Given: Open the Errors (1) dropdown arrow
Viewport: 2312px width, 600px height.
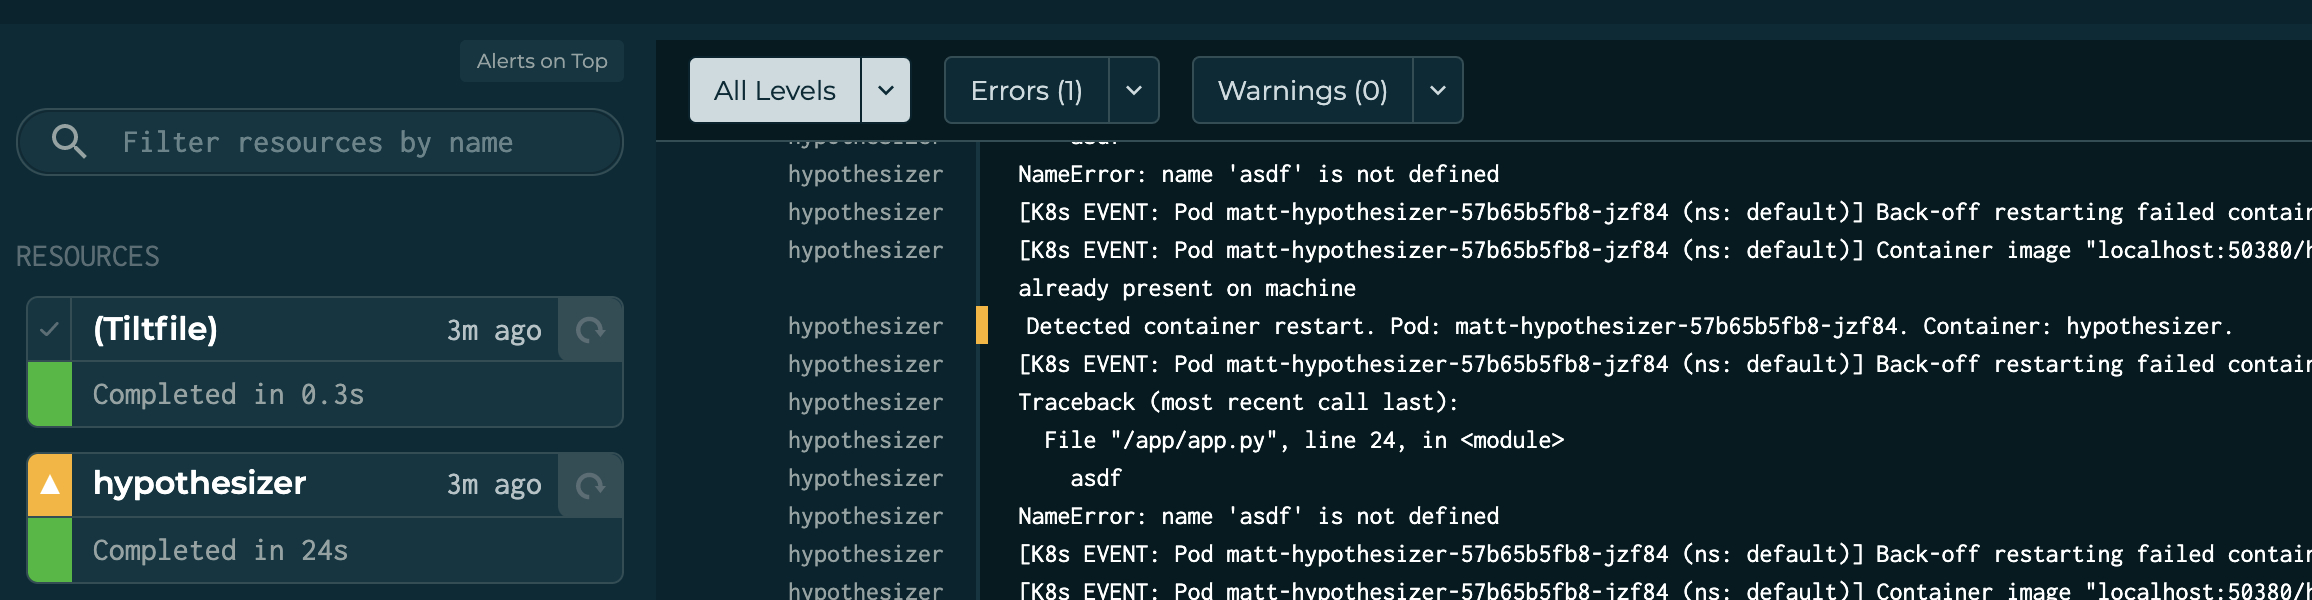Looking at the screenshot, I should click(1134, 90).
